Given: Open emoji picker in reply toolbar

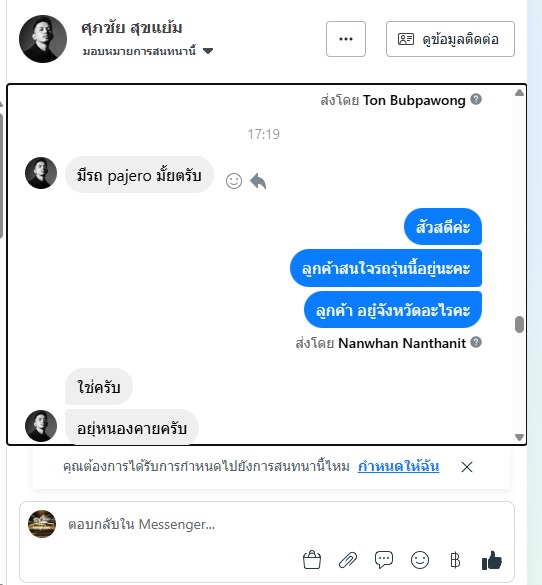Looking at the screenshot, I should pos(420,560).
